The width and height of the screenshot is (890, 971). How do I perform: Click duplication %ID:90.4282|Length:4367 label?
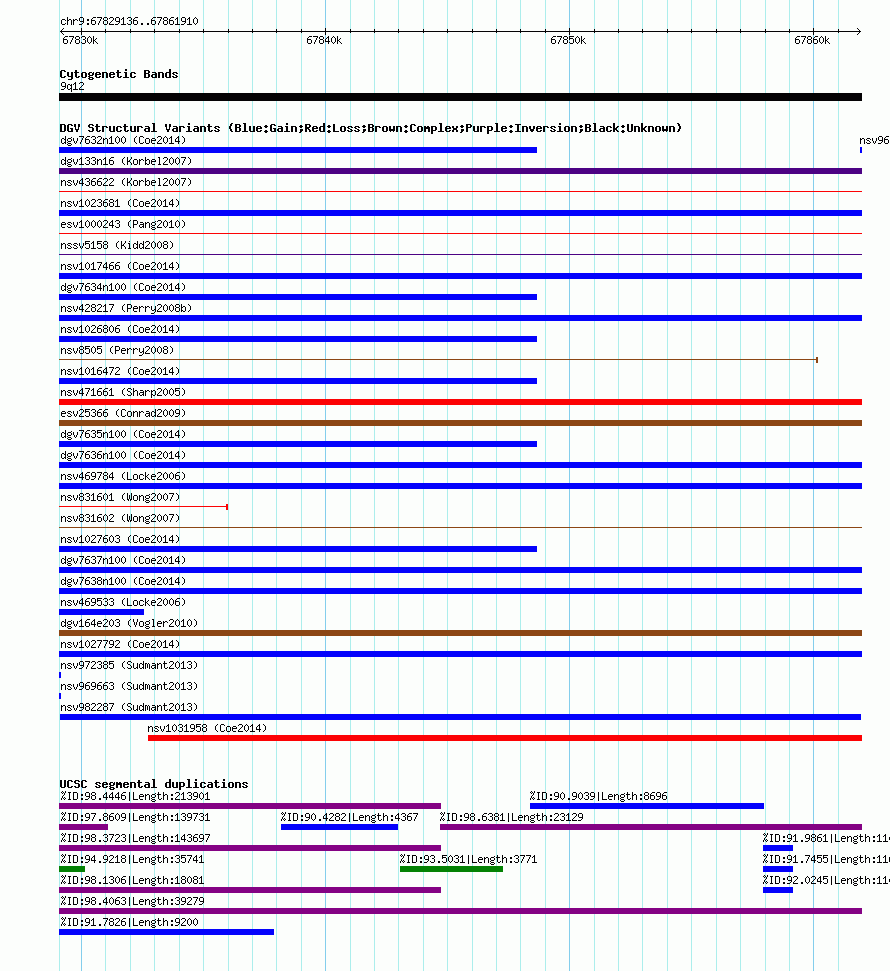[x=349, y=819]
